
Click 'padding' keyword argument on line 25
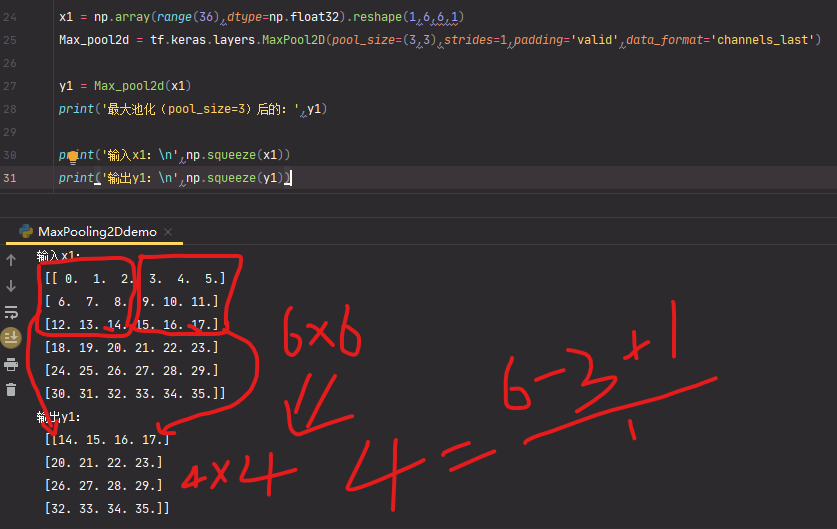(x=539, y=40)
